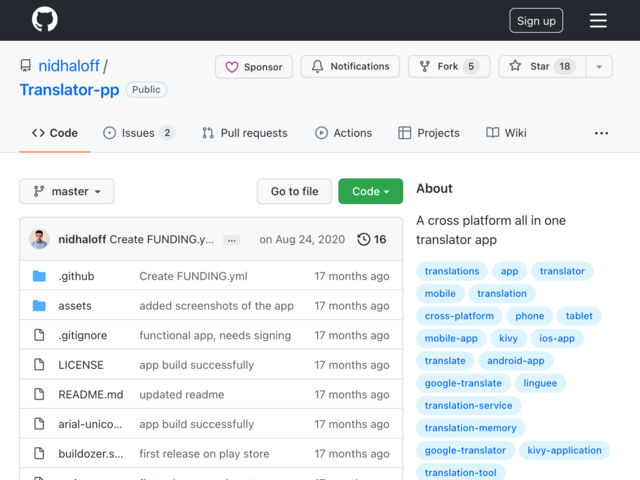Click the .github folder icon
The image size is (640, 480).
39,276
